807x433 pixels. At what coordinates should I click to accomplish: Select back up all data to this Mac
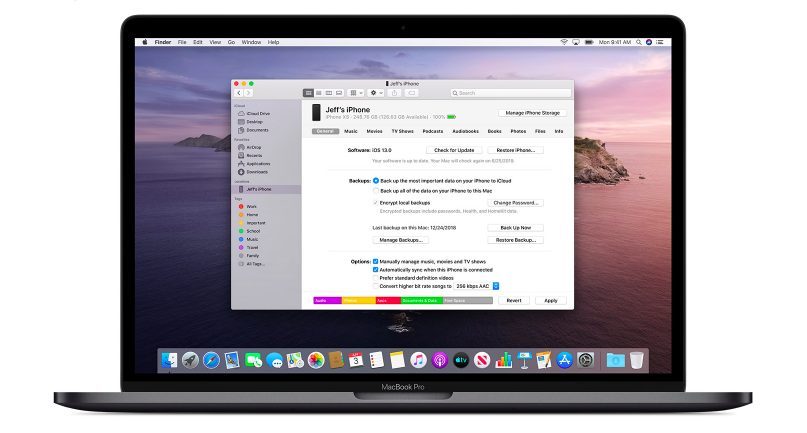tap(376, 190)
